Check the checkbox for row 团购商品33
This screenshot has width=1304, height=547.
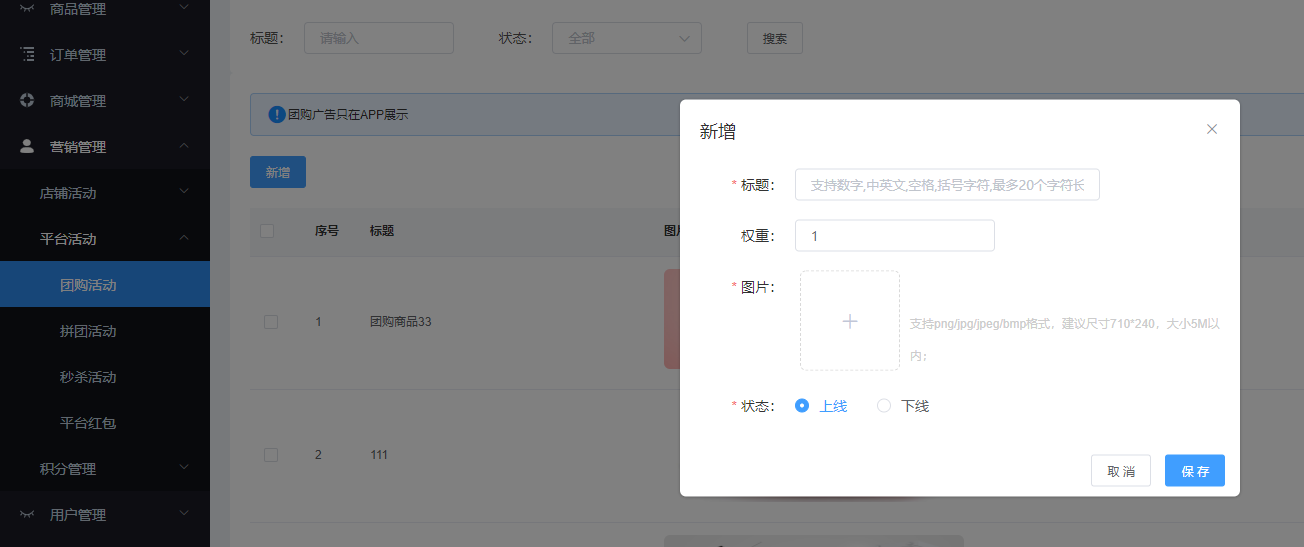[x=270, y=322]
